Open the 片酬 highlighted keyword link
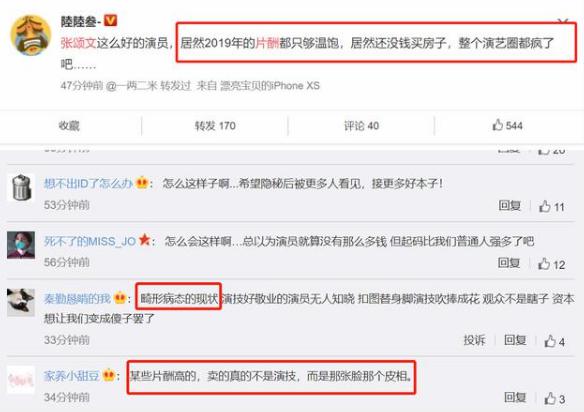584x412 pixels. click(267, 43)
